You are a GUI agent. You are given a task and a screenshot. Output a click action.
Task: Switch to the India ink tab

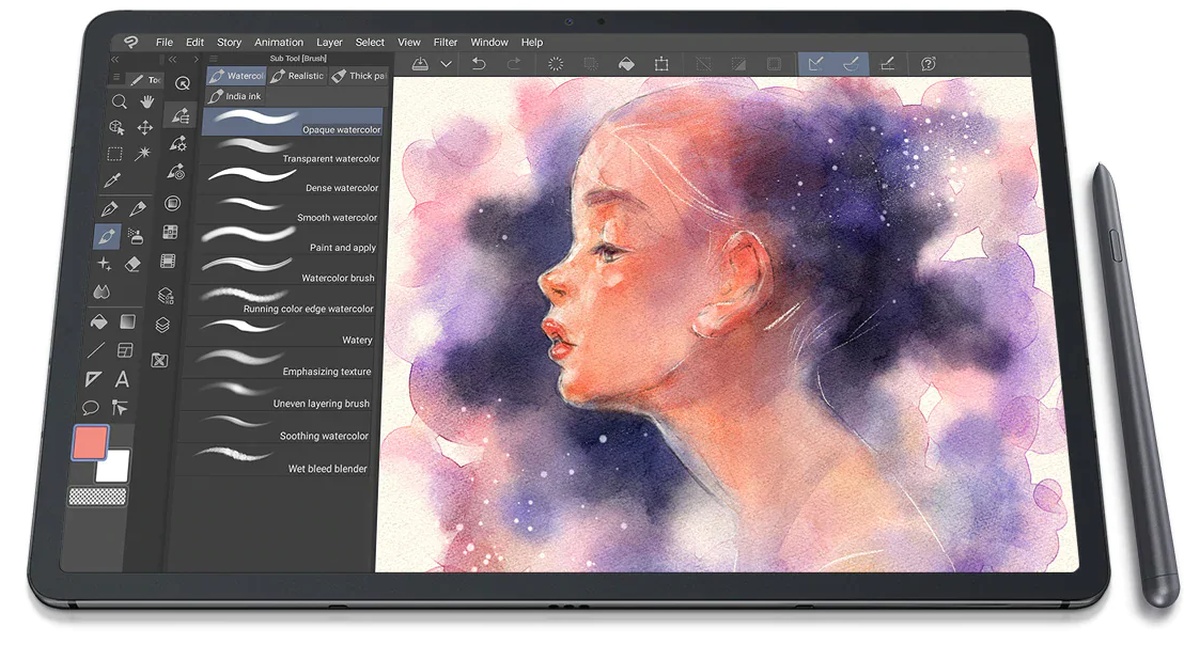pos(235,97)
